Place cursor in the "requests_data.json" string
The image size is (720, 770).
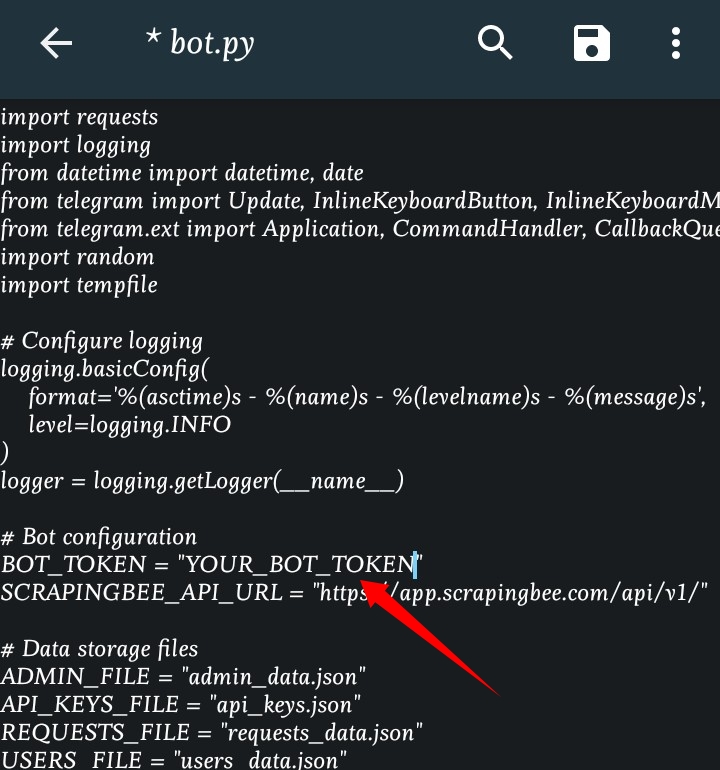(320, 733)
